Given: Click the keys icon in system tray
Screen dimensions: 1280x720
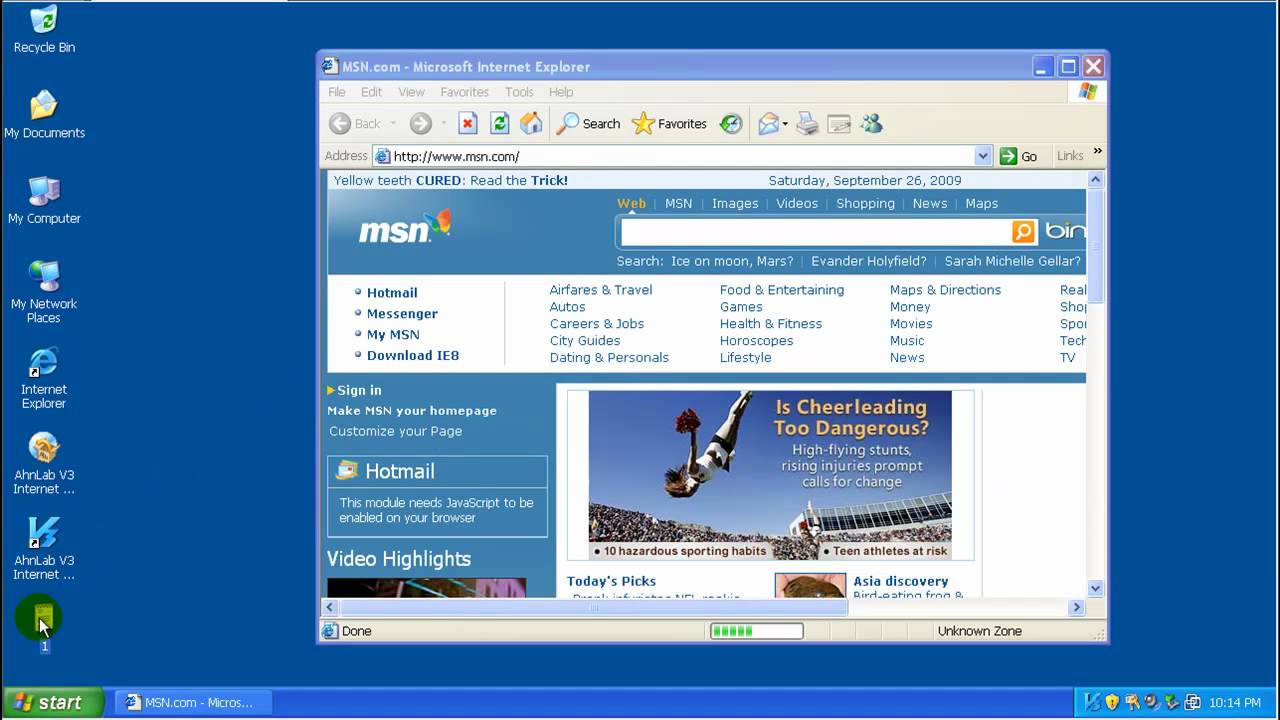Looking at the screenshot, I should (1132, 702).
